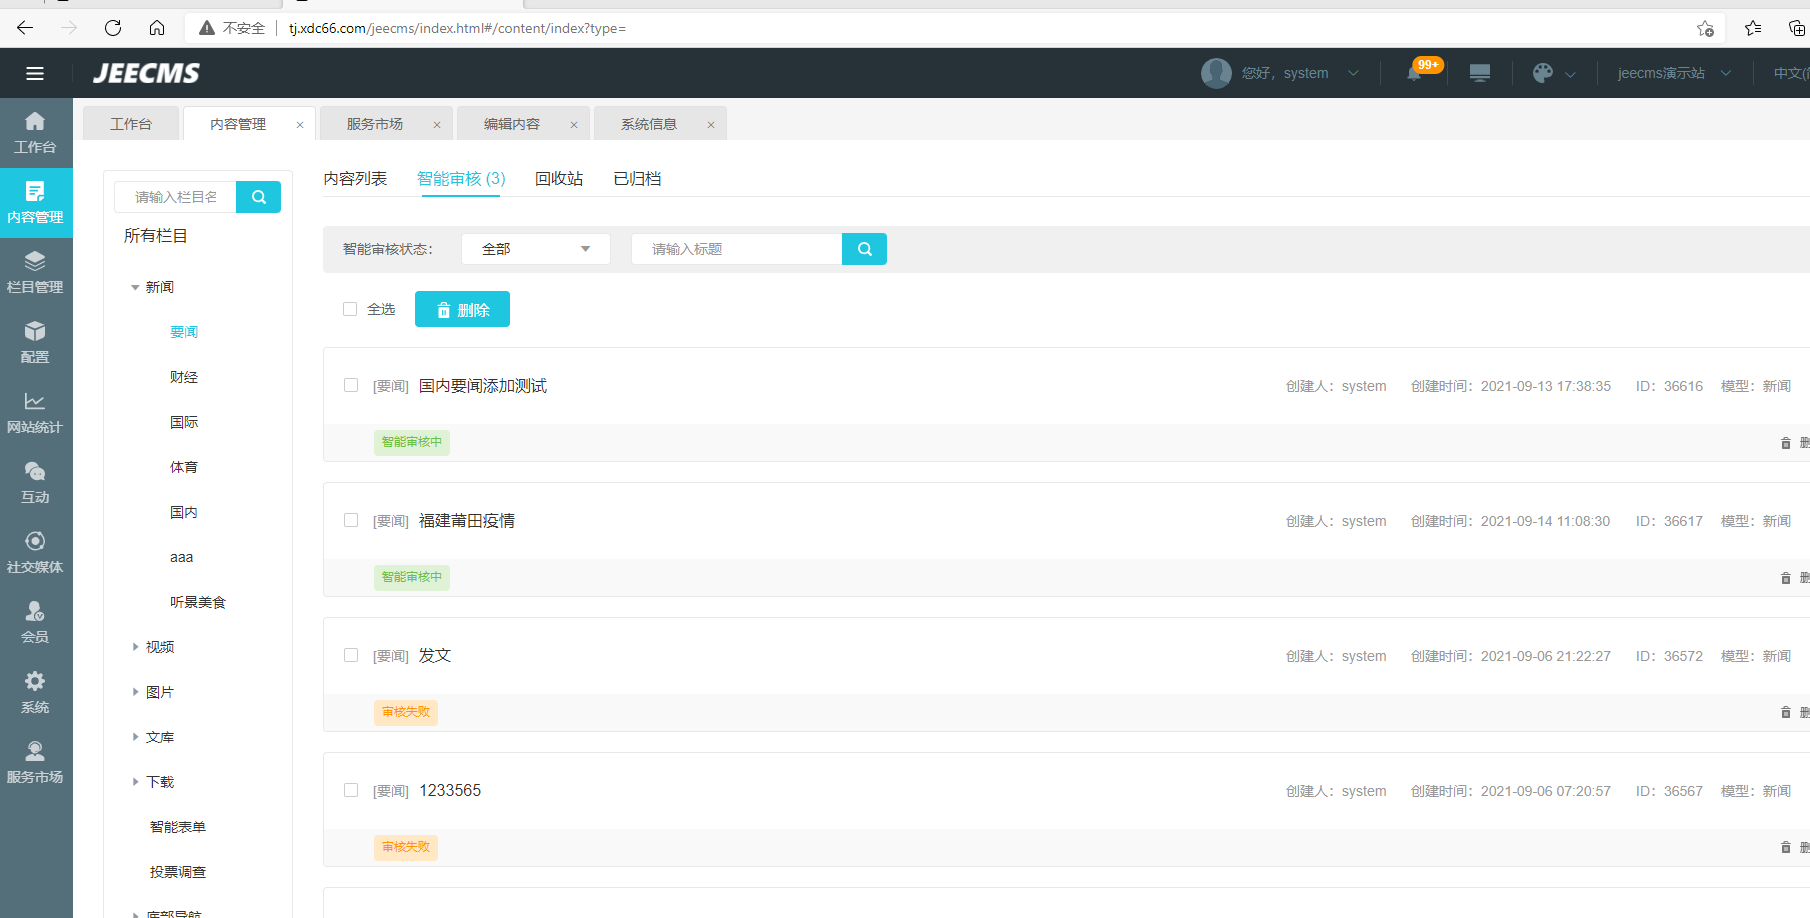Reload the browser page

point(113,28)
